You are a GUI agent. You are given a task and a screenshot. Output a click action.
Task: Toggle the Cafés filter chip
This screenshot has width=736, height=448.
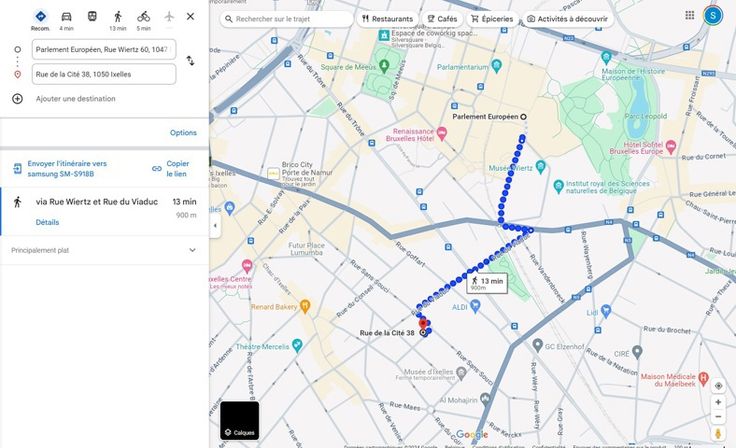click(x=441, y=19)
